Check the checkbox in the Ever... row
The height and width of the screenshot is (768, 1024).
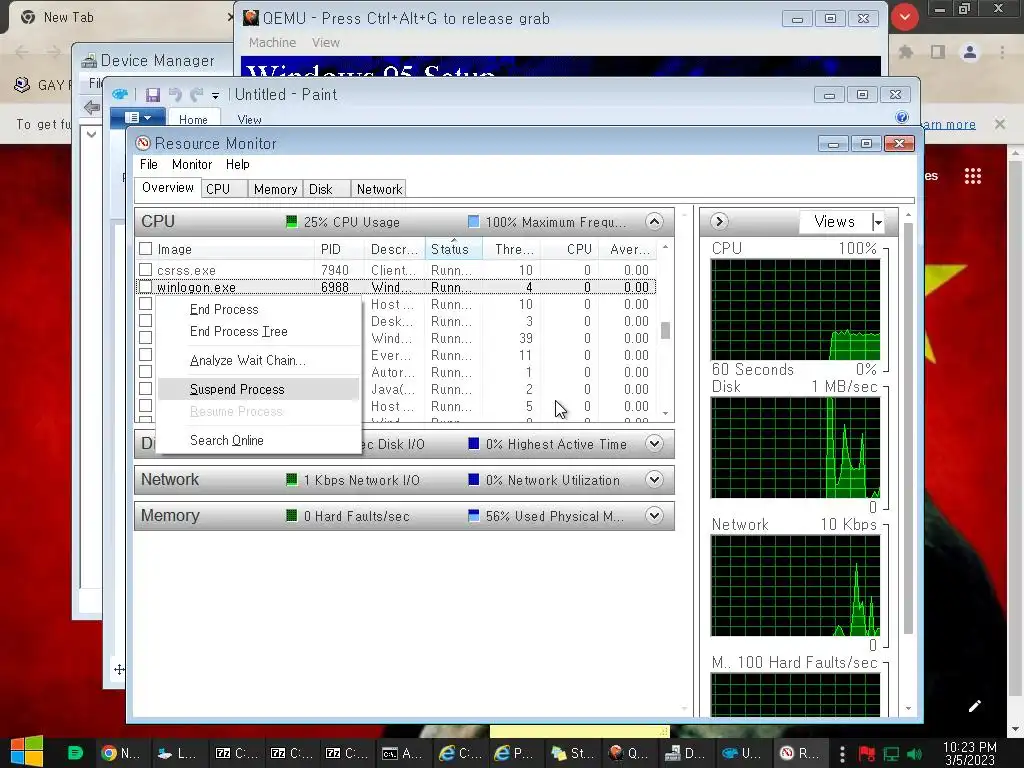click(x=146, y=355)
